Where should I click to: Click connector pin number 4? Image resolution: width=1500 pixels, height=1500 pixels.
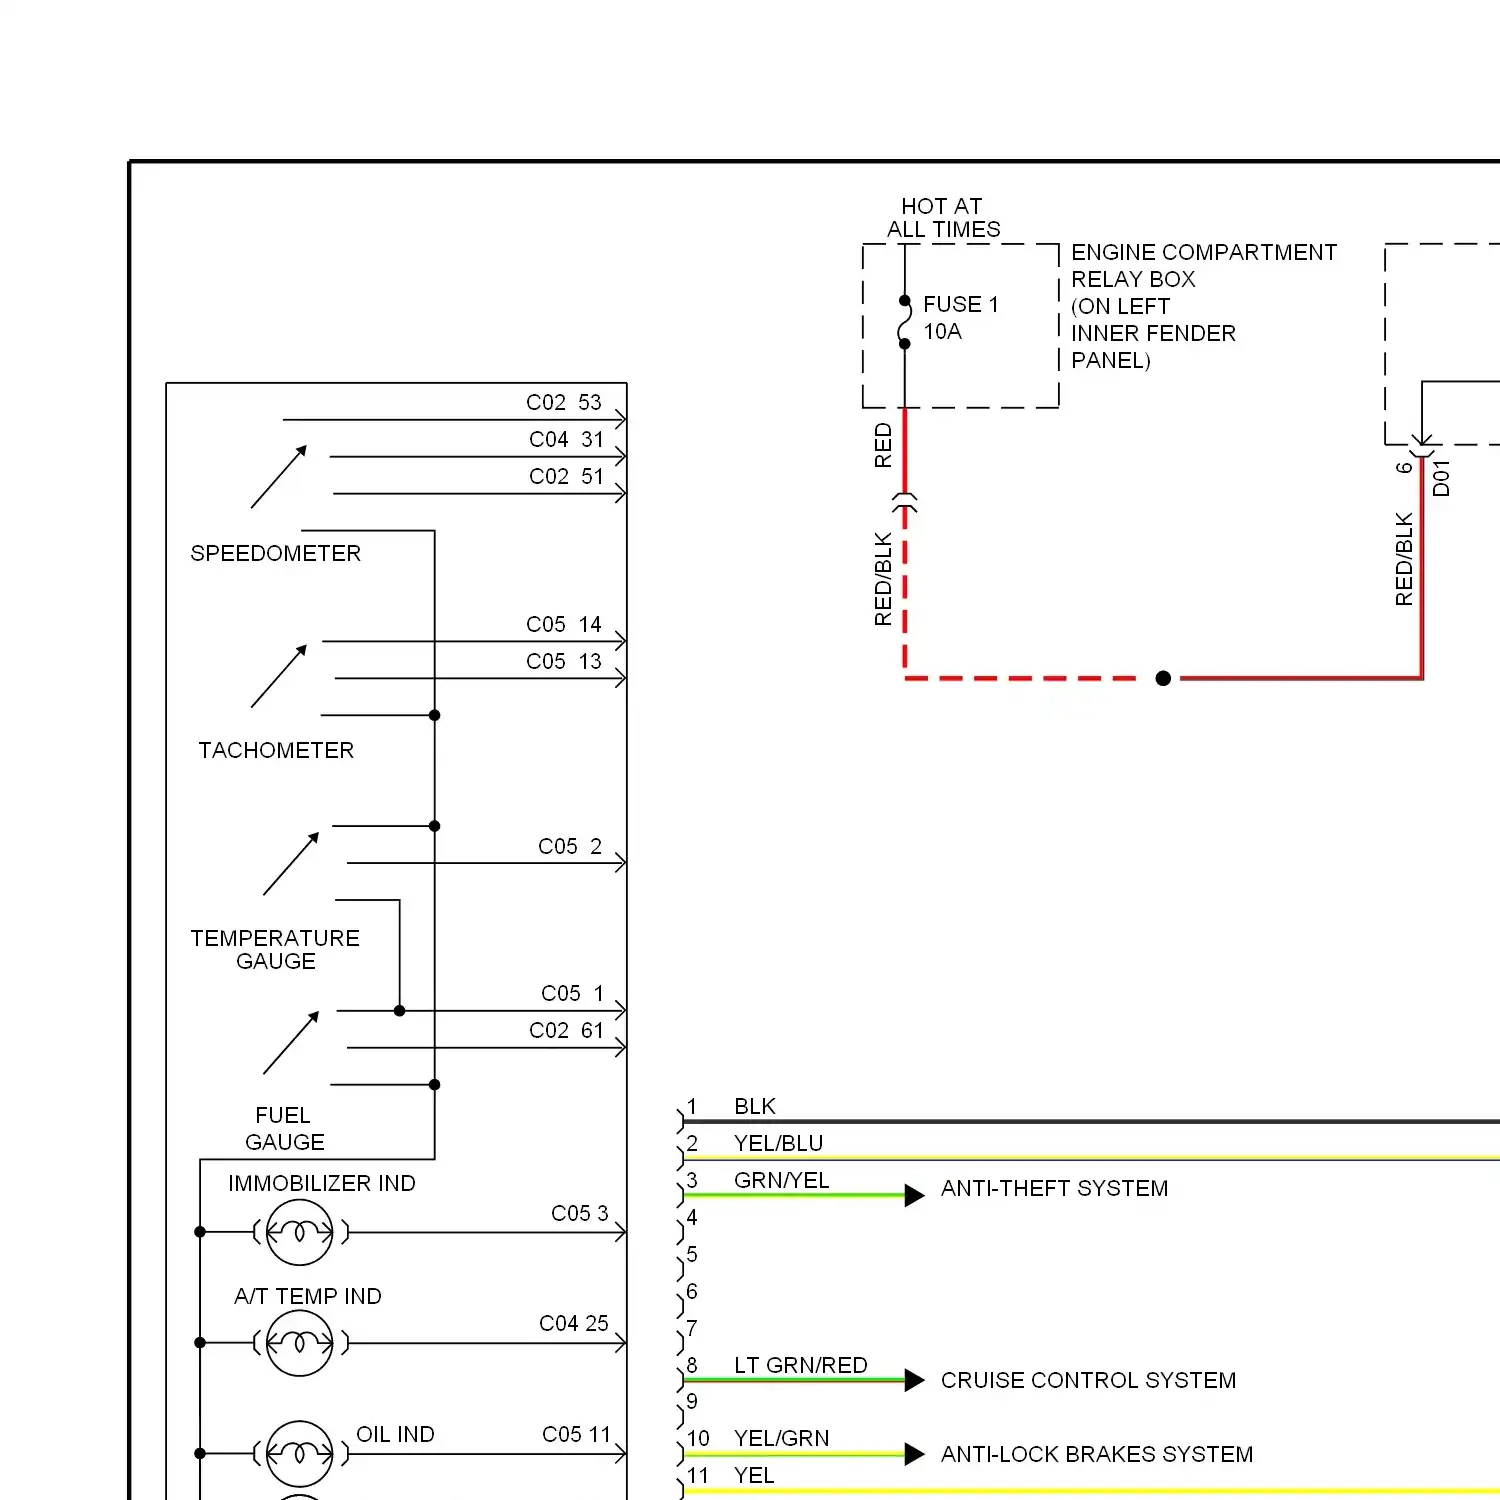coord(692,1217)
